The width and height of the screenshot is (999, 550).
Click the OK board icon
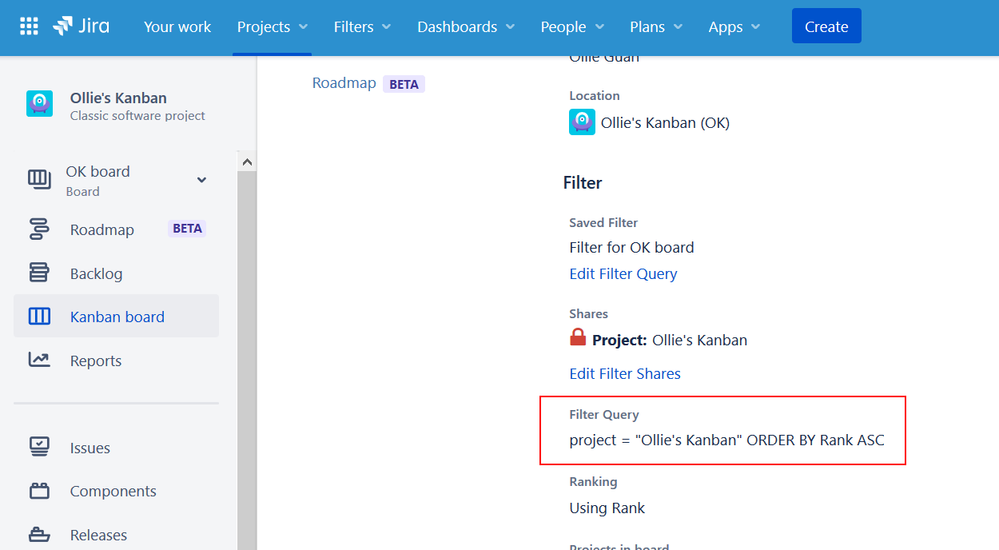(x=39, y=179)
